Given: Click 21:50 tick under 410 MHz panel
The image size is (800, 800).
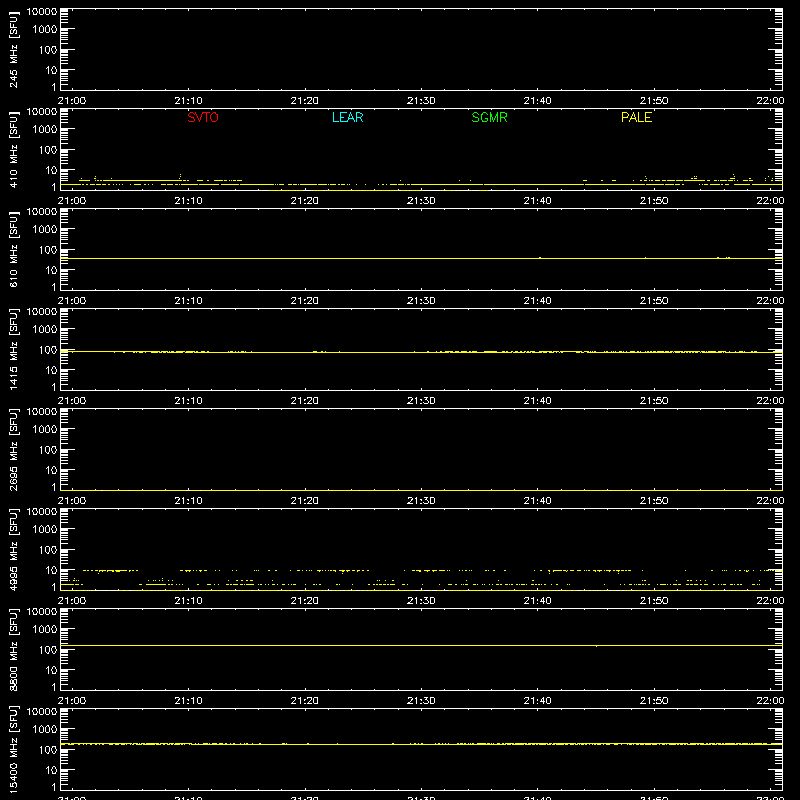Looking at the screenshot, I should [654, 201].
